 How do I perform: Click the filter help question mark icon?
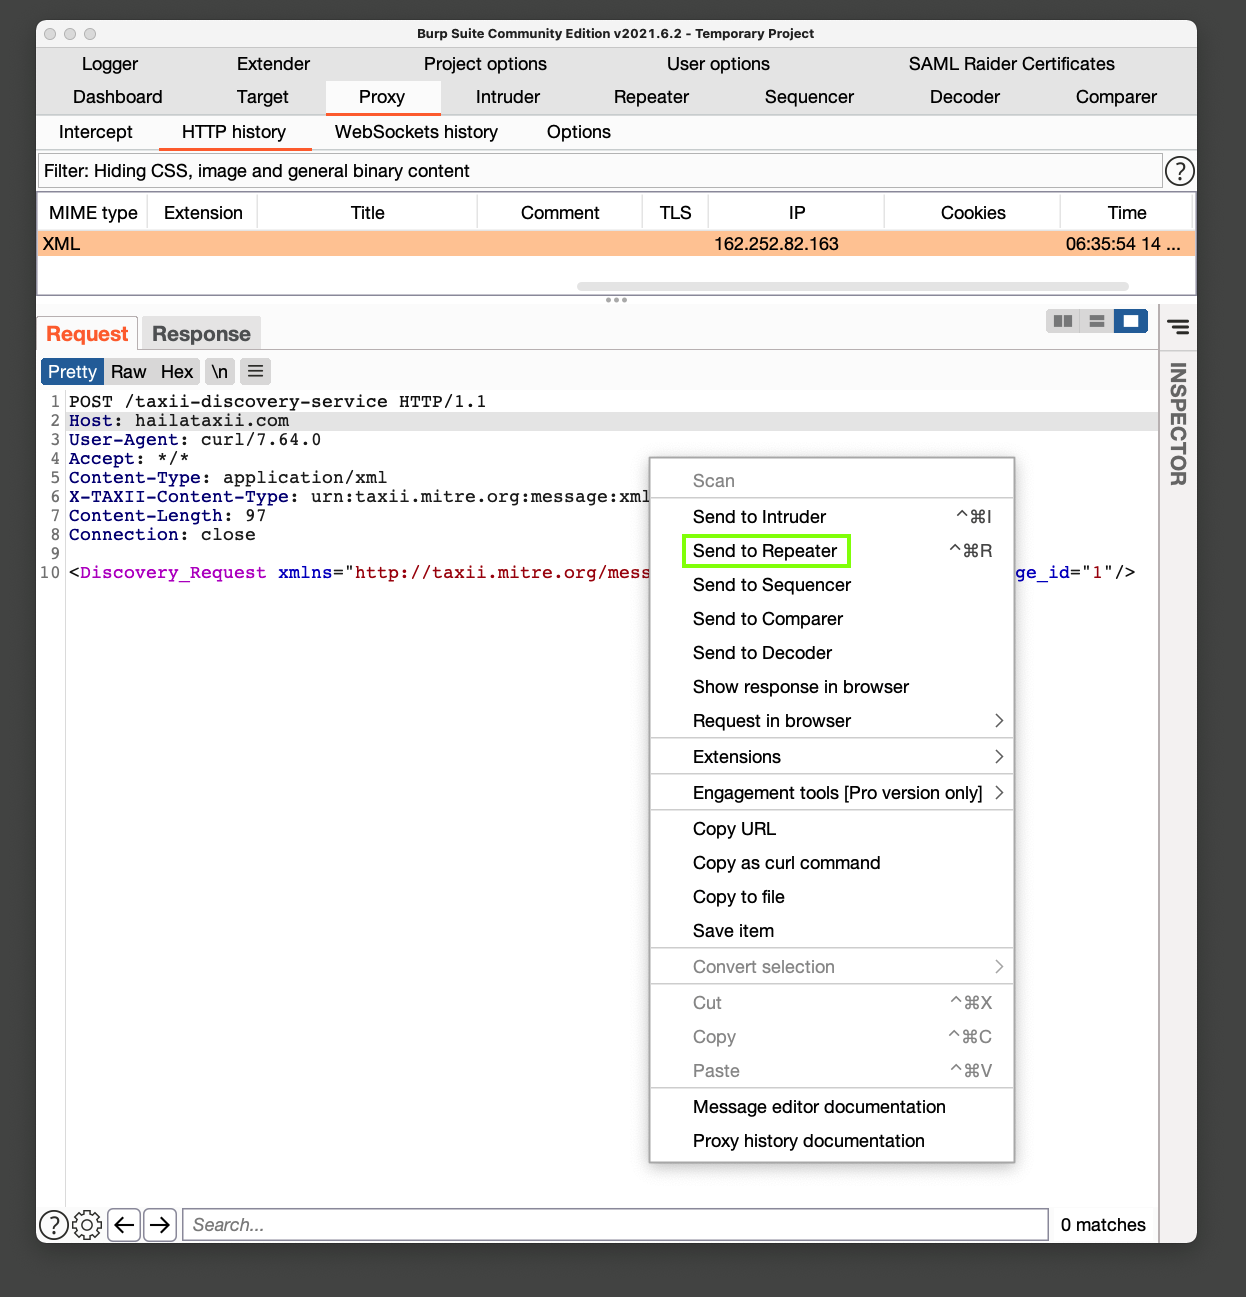click(x=1179, y=171)
